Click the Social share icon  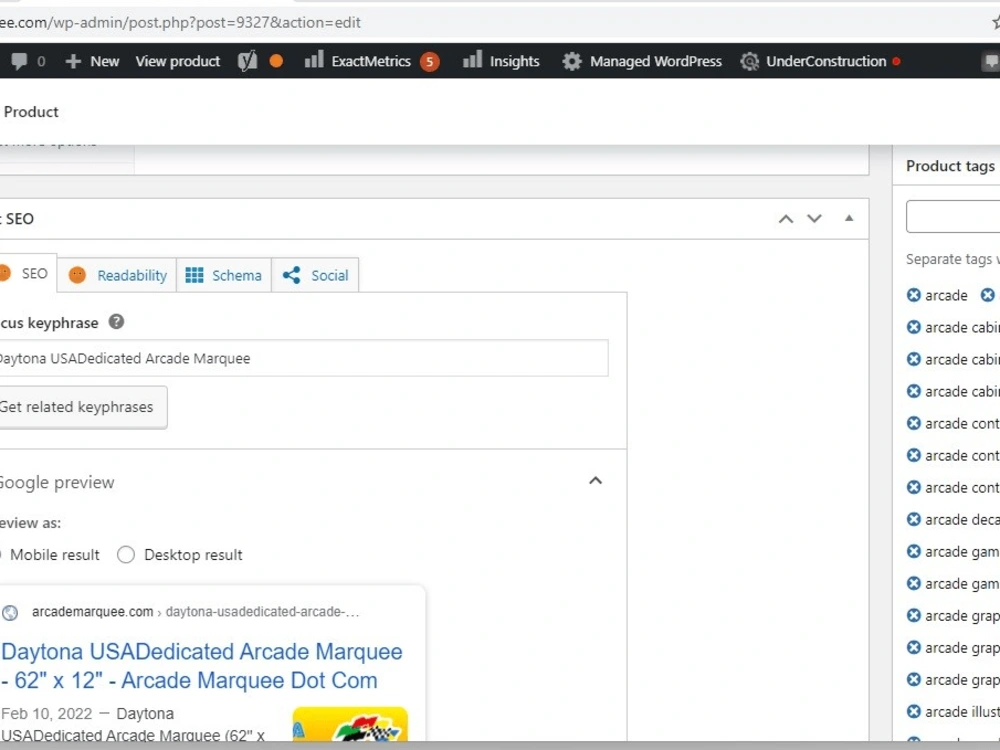pyautogui.click(x=292, y=275)
